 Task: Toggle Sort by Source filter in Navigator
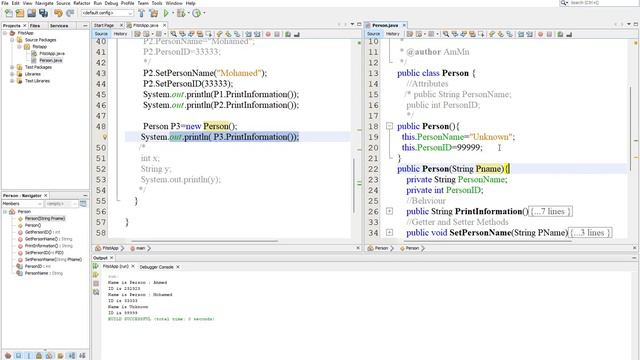click(x=82, y=356)
